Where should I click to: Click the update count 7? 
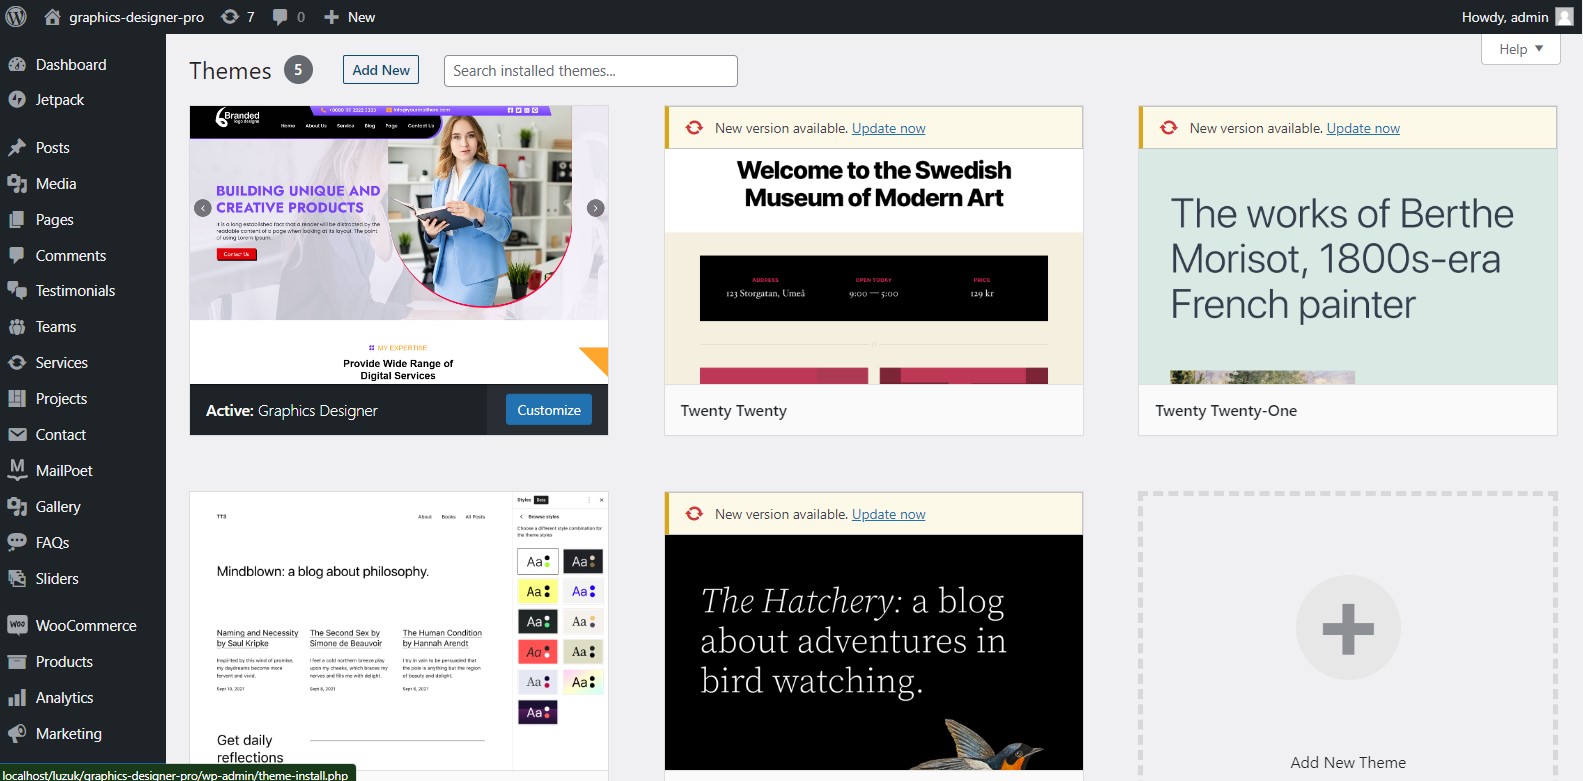click(250, 17)
